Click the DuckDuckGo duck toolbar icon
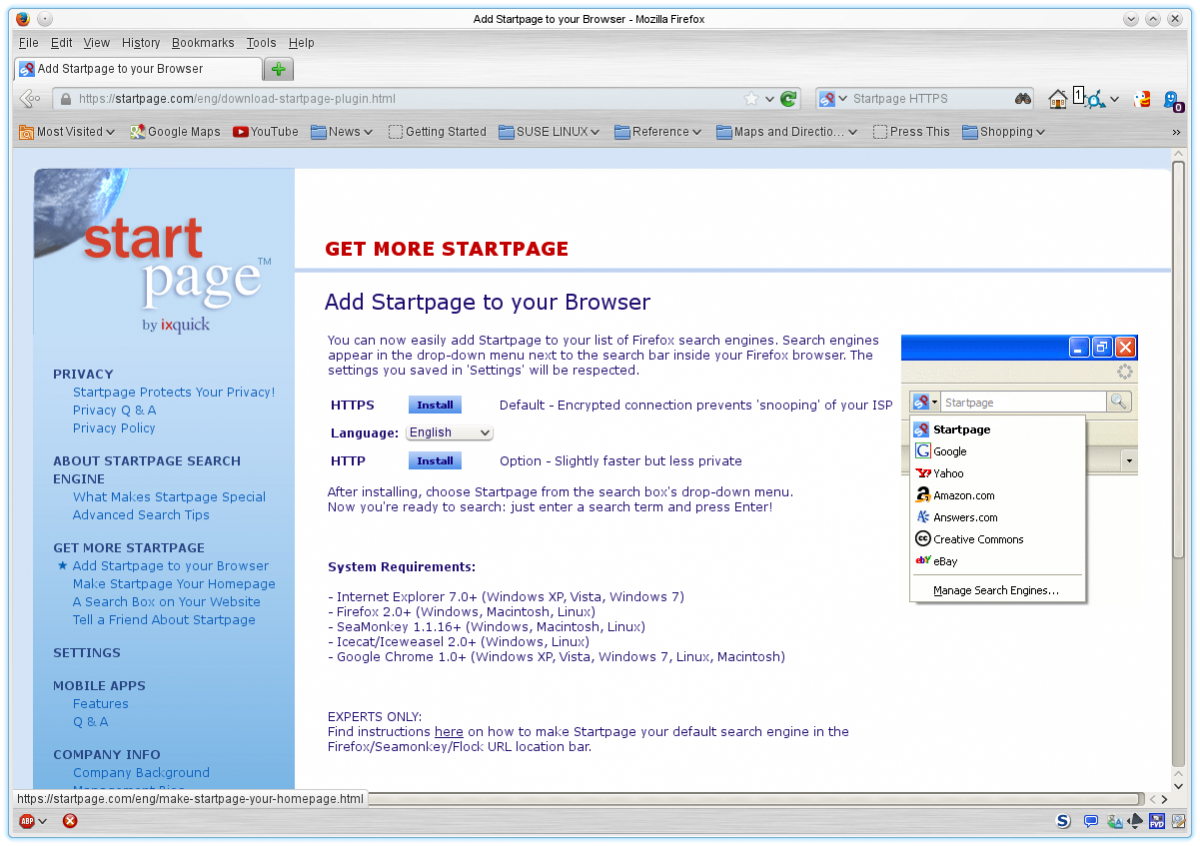The image size is (1200, 846). [1141, 99]
